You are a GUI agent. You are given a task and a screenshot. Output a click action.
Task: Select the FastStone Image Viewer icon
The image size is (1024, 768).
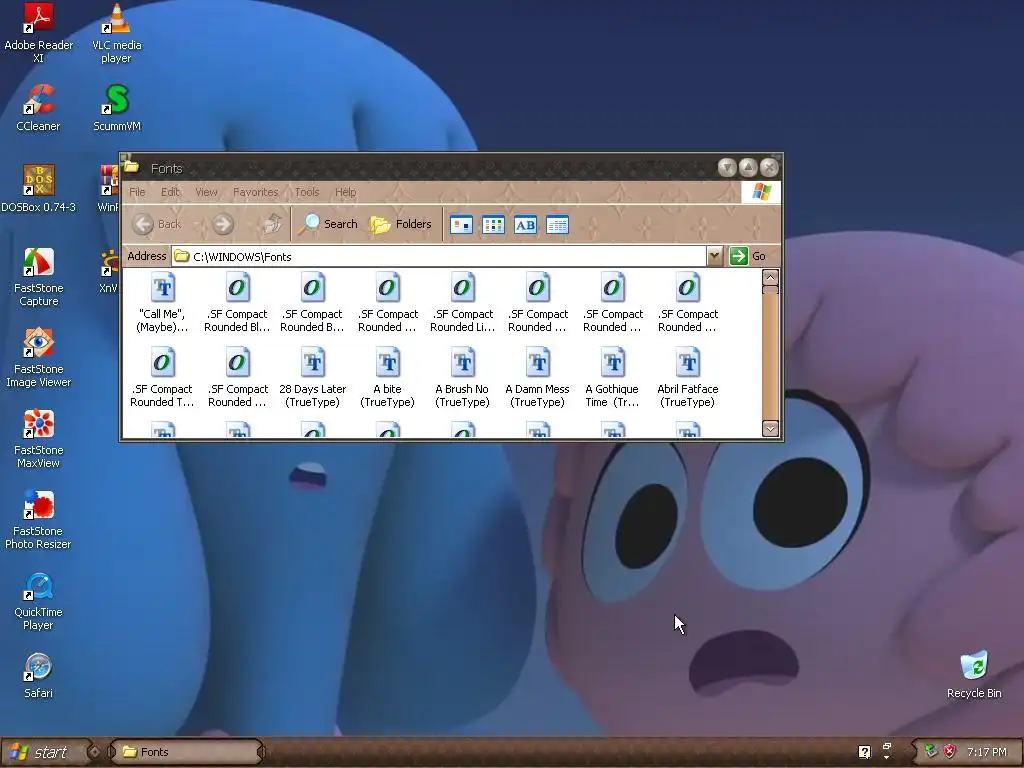click(39, 357)
